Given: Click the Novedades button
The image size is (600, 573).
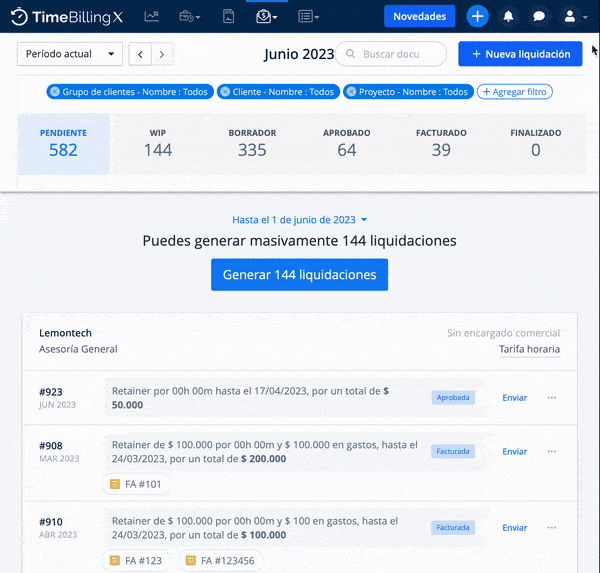Looking at the screenshot, I should click(419, 16).
